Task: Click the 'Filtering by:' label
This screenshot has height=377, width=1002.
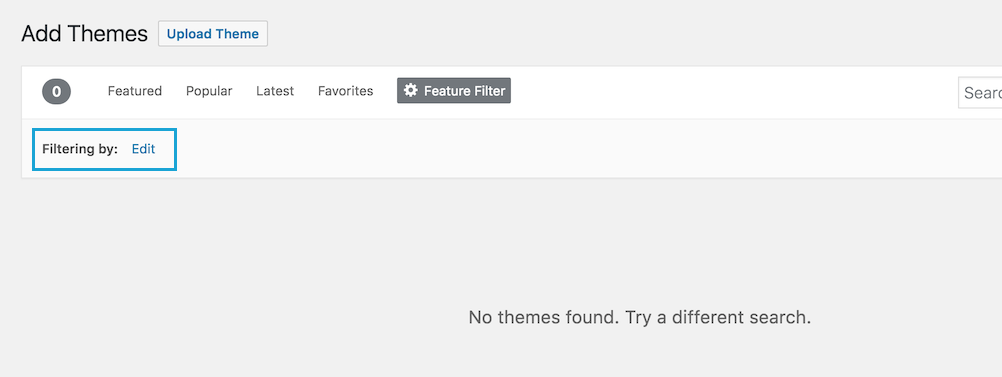Action: (x=80, y=149)
